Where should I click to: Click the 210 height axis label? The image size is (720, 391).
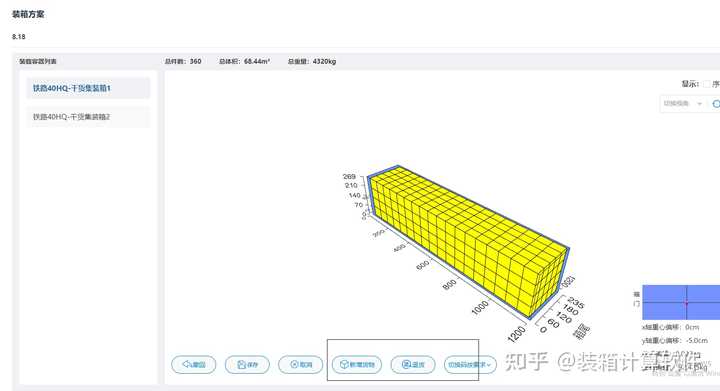[x=351, y=185]
